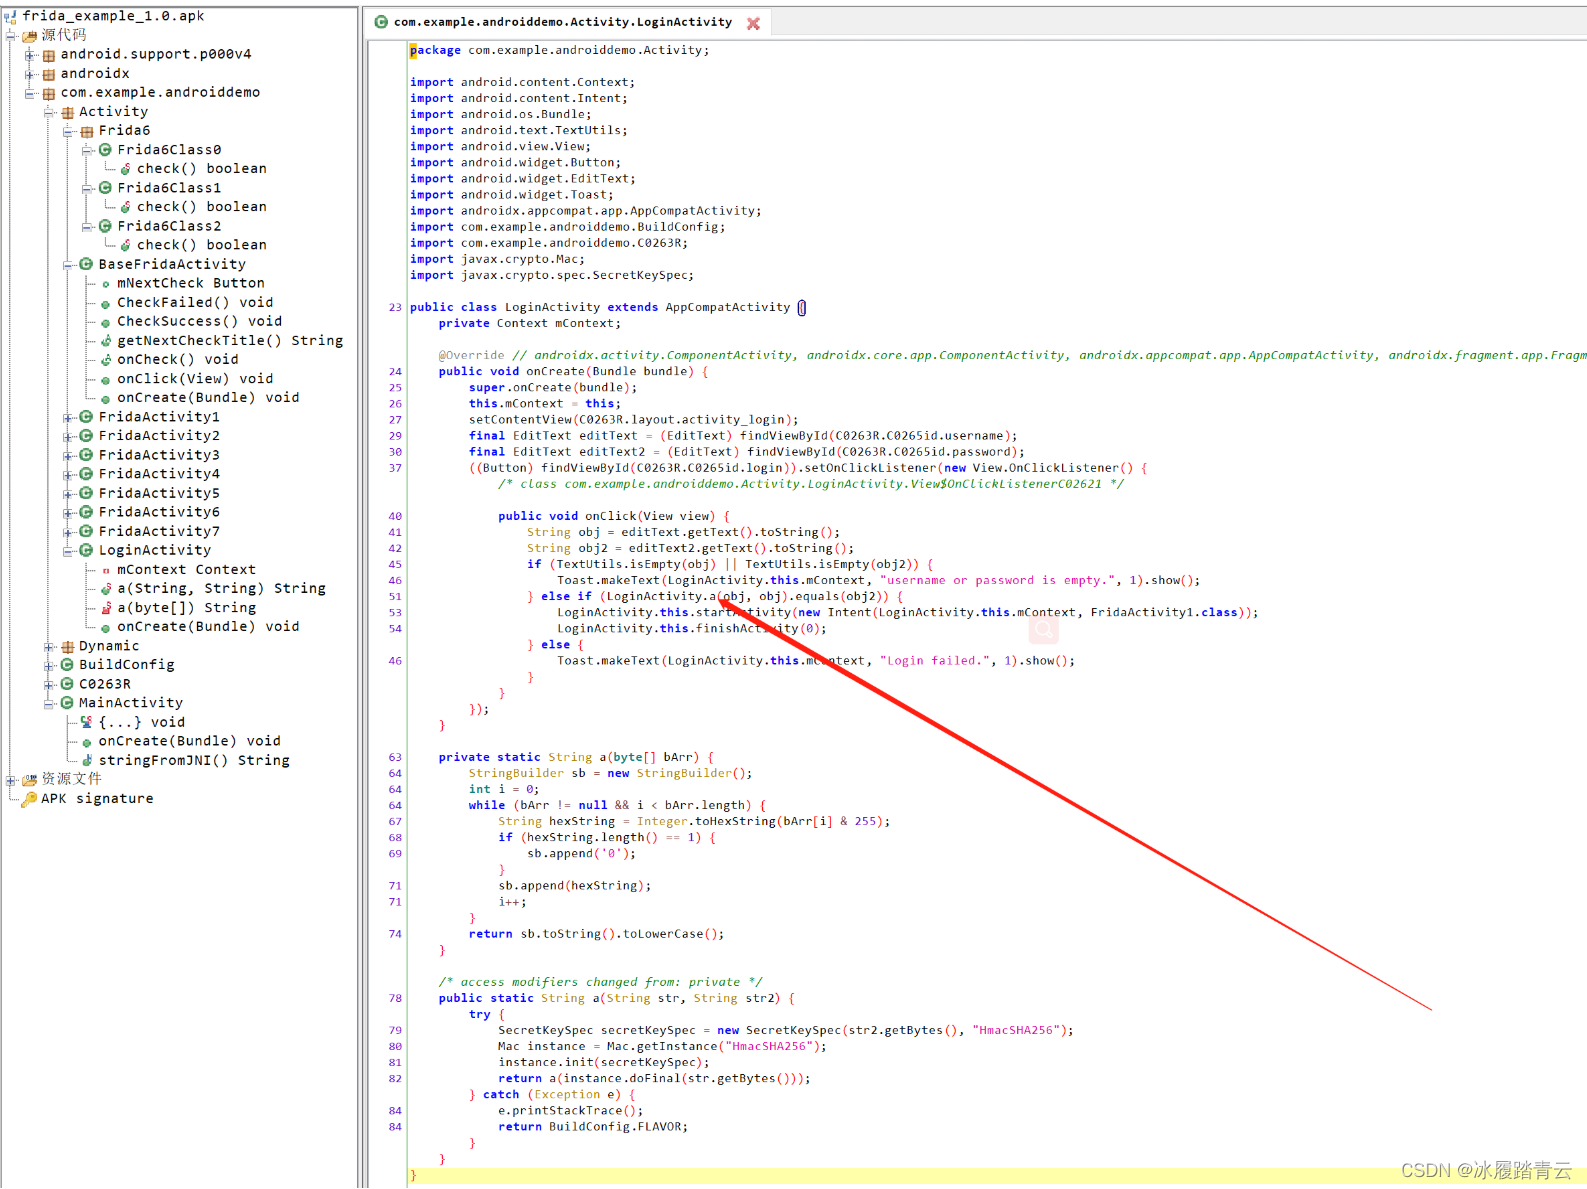Click the frida_example_1.0.apk root icon
Image resolution: width=1587 pixels, height=1189 pixels.
[10, 16]
